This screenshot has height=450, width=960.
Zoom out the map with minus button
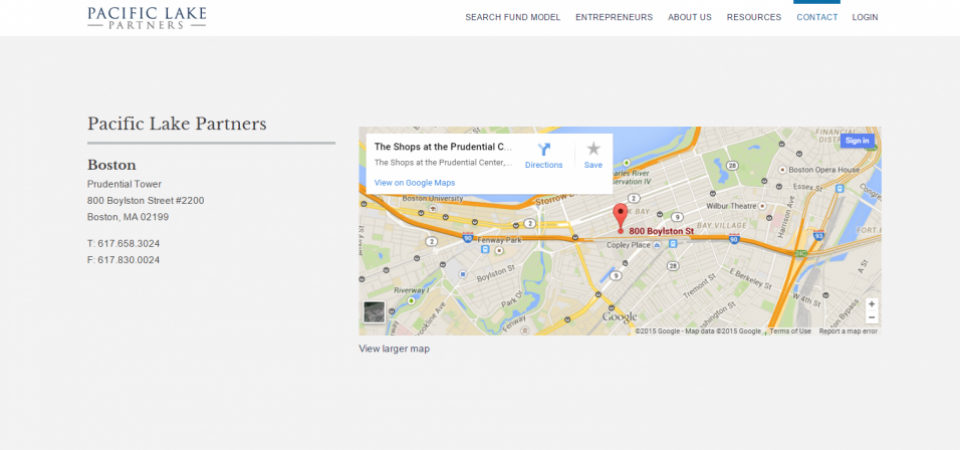(x=871, y=317)
